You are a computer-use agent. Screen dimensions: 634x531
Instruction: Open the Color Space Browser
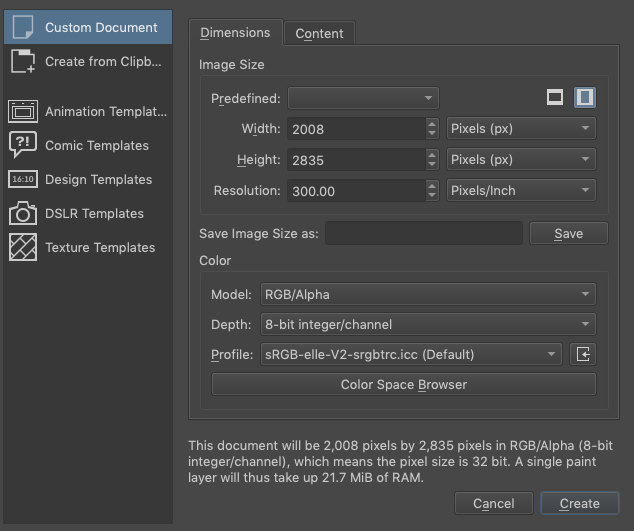(x=403, y=384)
